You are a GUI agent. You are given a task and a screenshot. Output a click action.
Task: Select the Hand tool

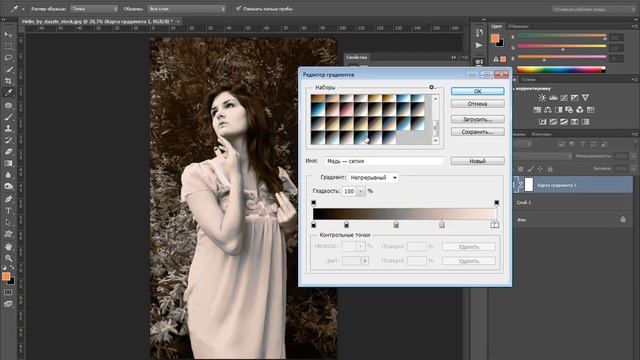click(8, 247)
